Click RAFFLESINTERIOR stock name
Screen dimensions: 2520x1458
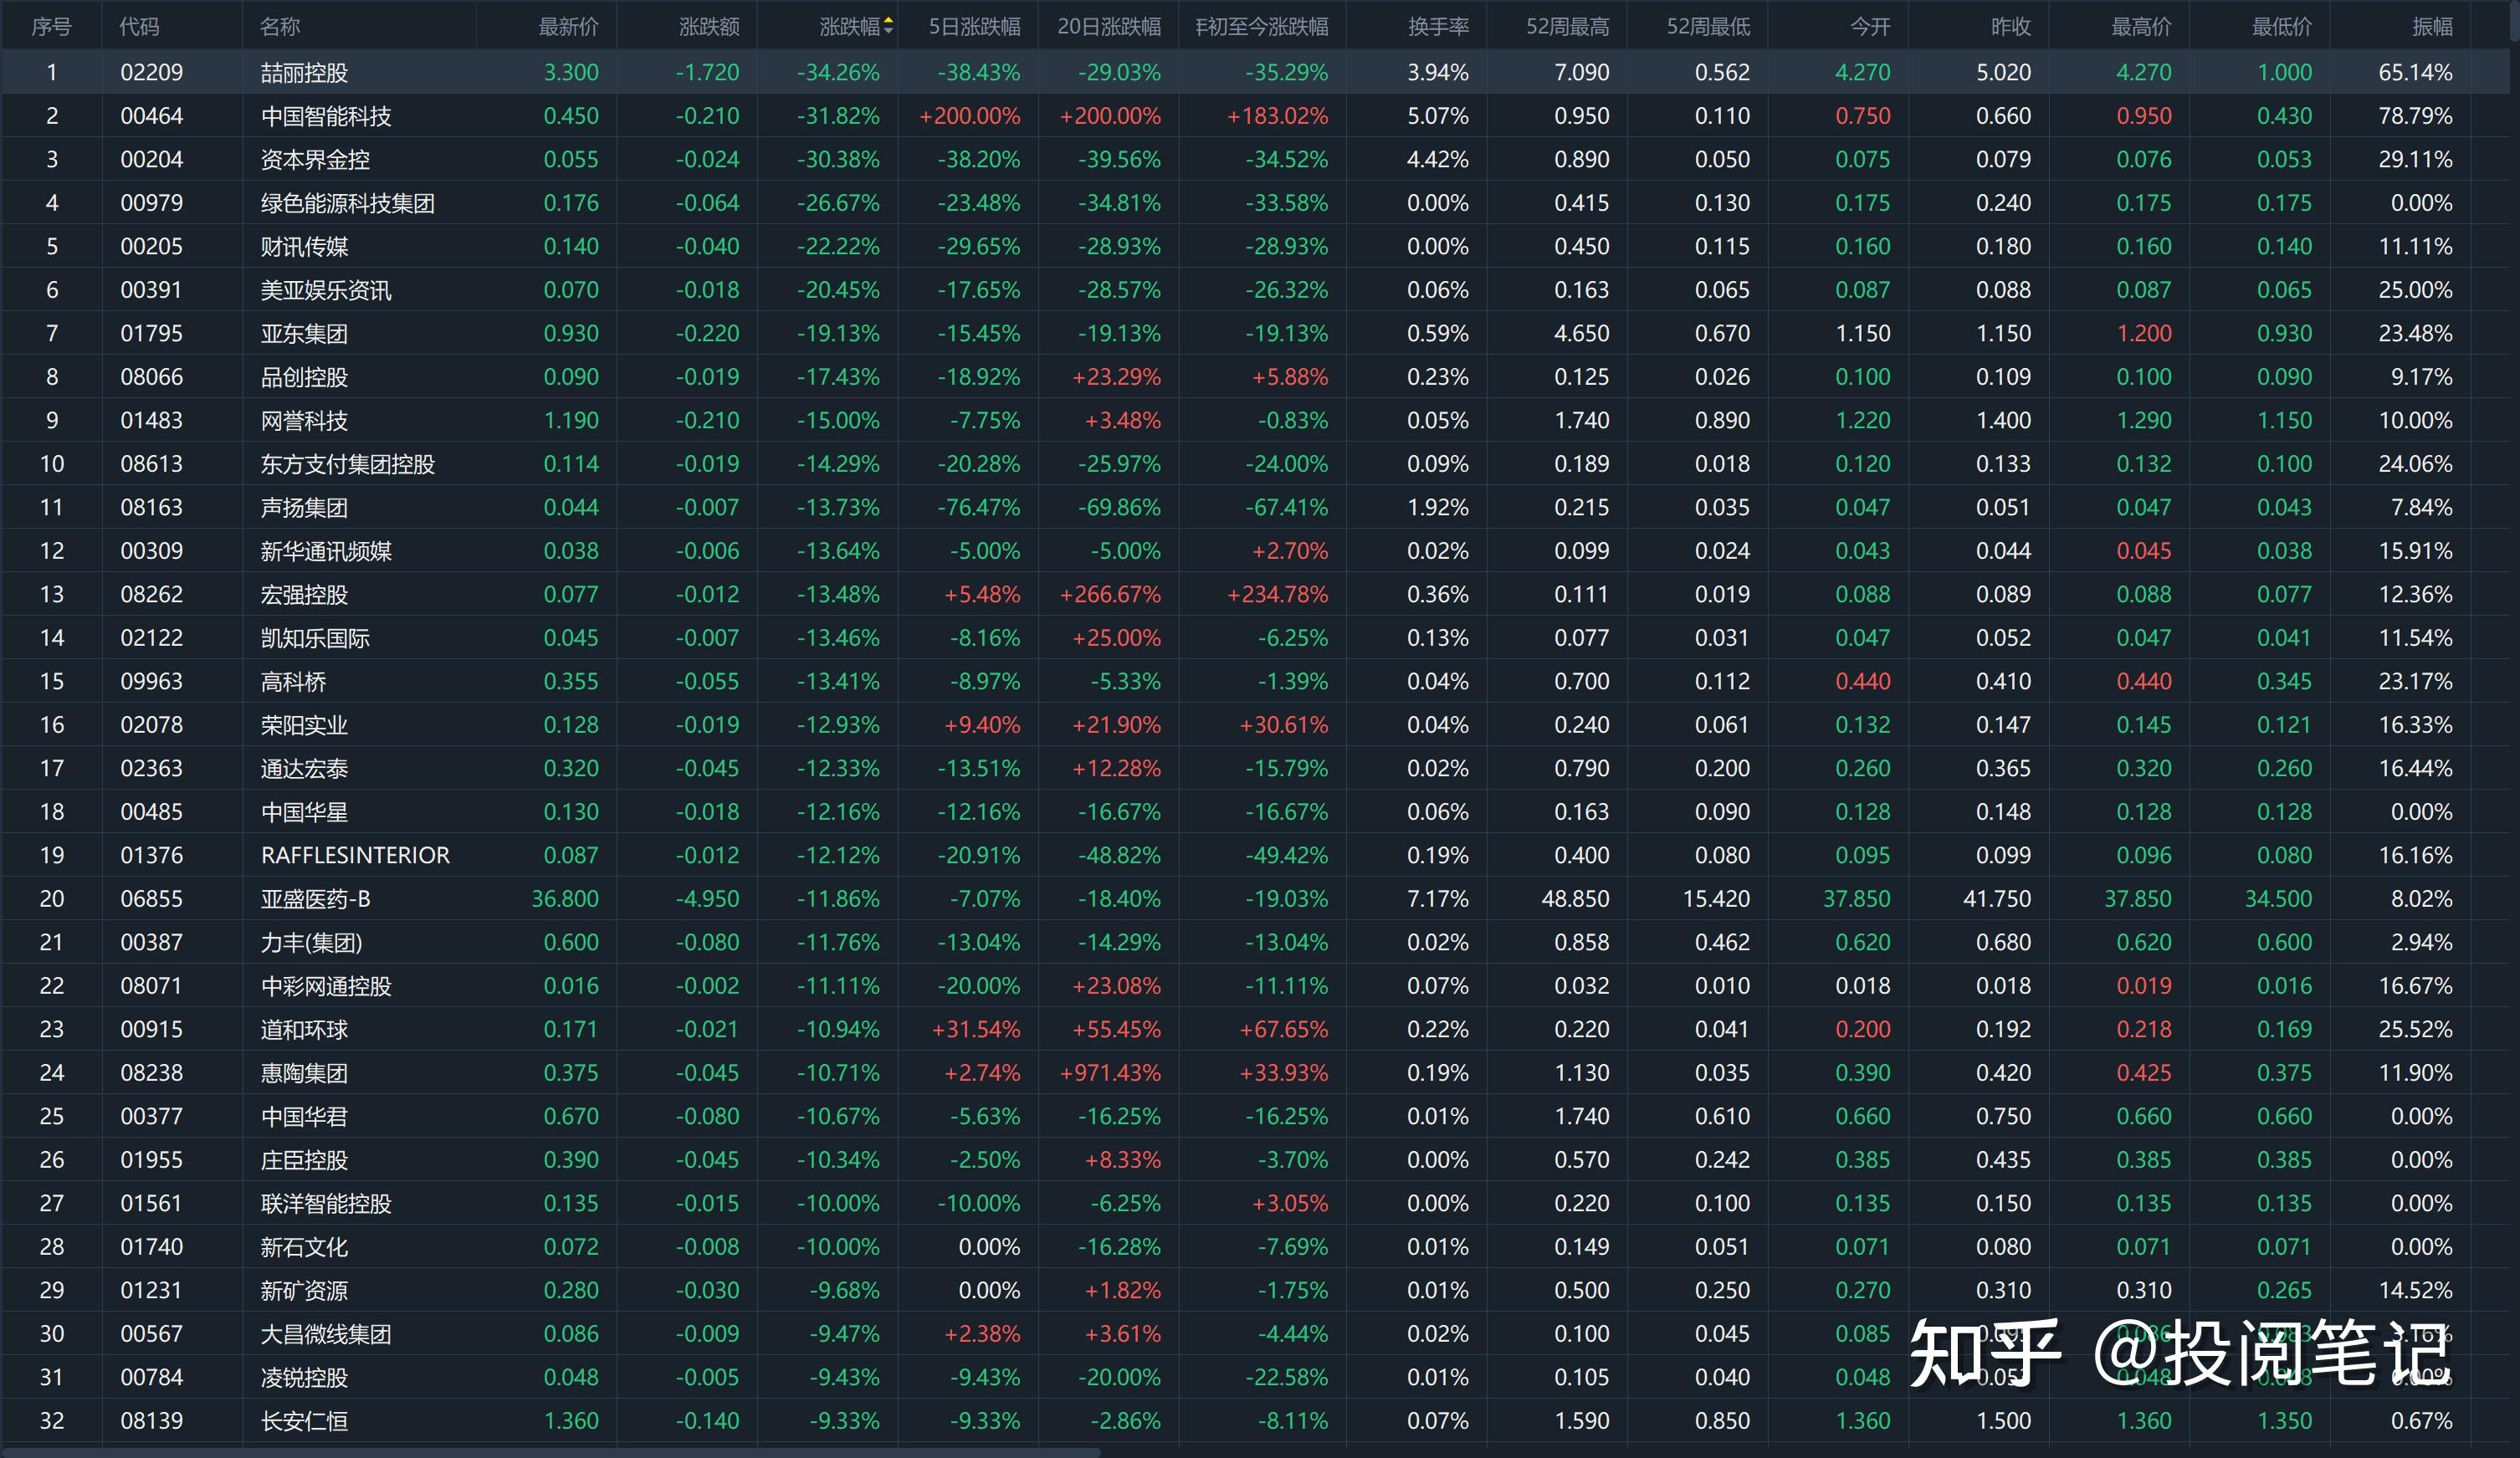(355, 855)
